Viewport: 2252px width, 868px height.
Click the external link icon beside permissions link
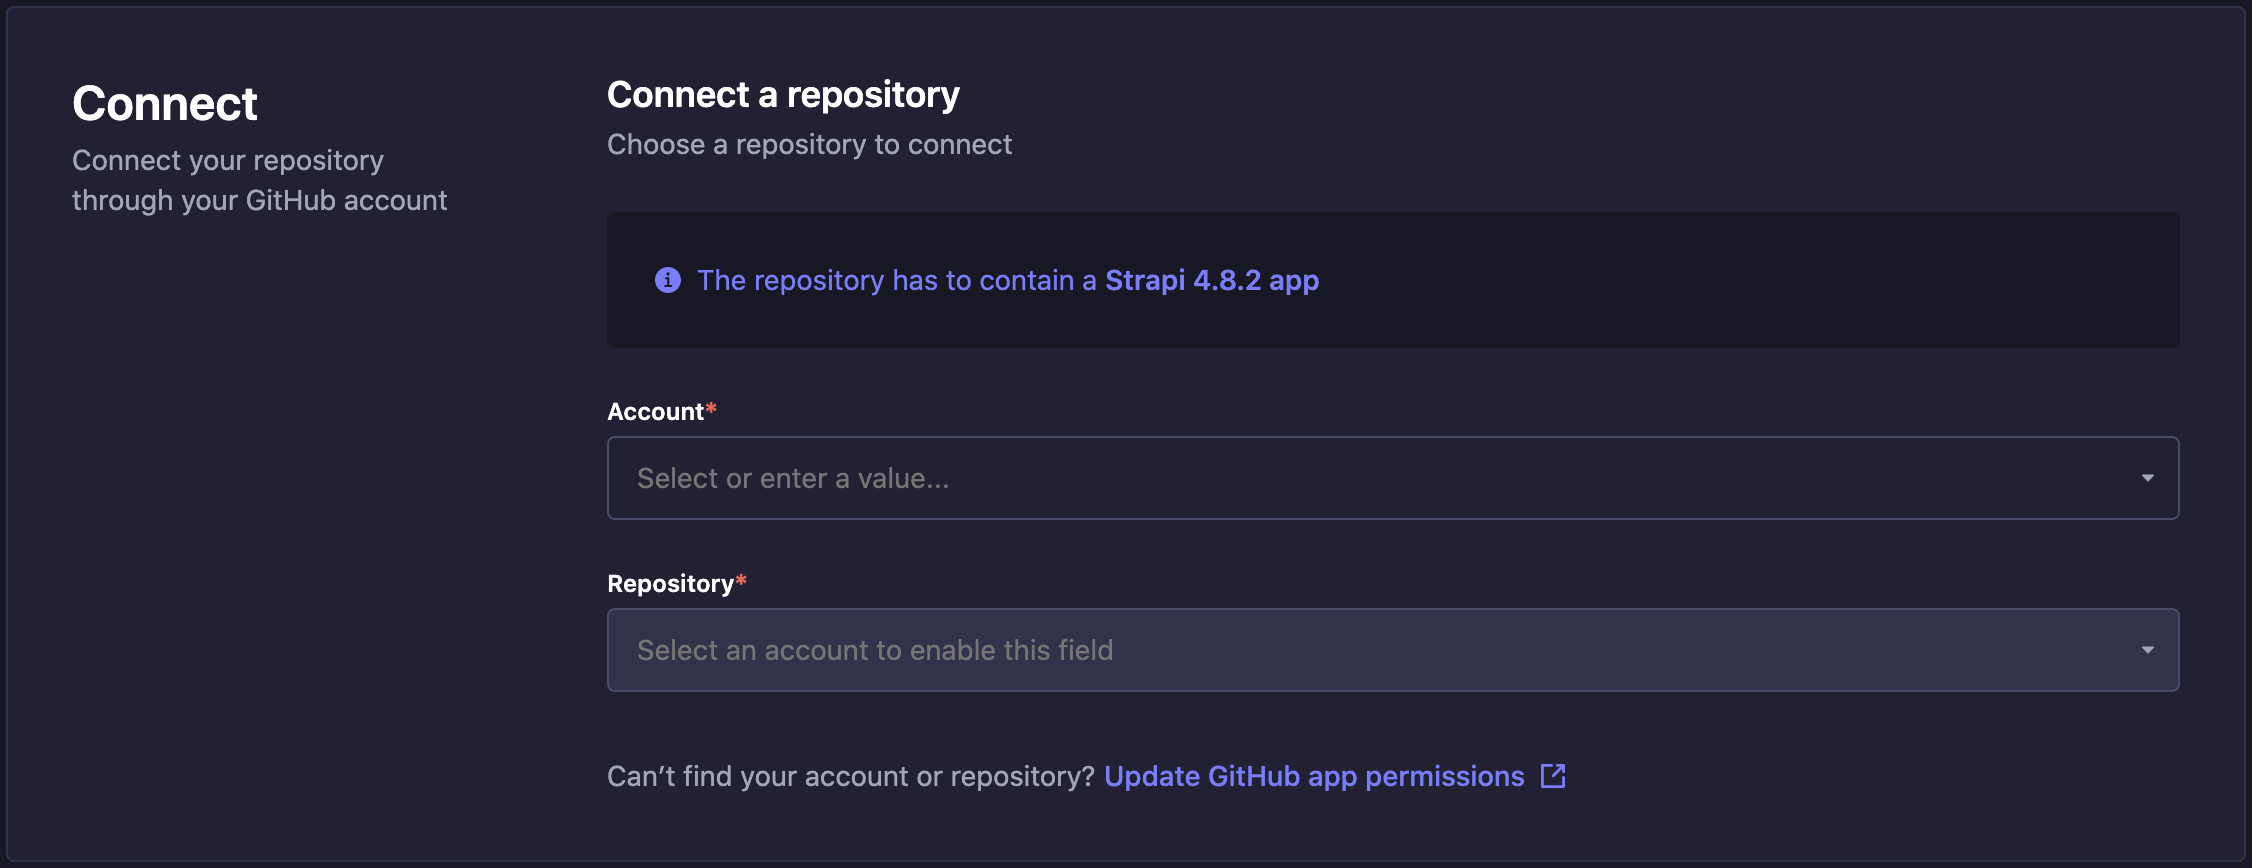click(1551, 776)
